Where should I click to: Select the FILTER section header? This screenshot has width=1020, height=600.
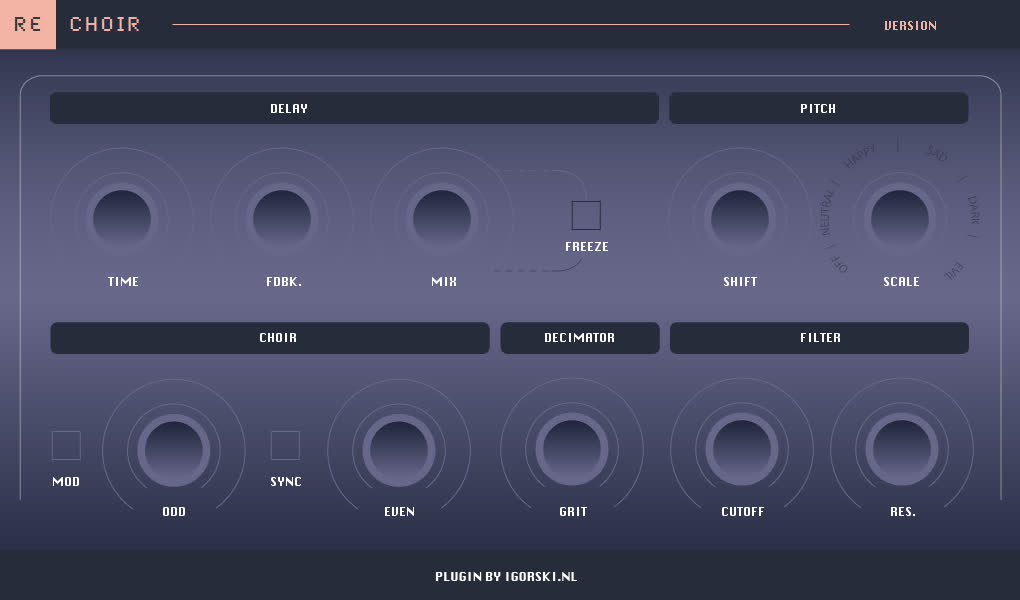pos(819,338)
